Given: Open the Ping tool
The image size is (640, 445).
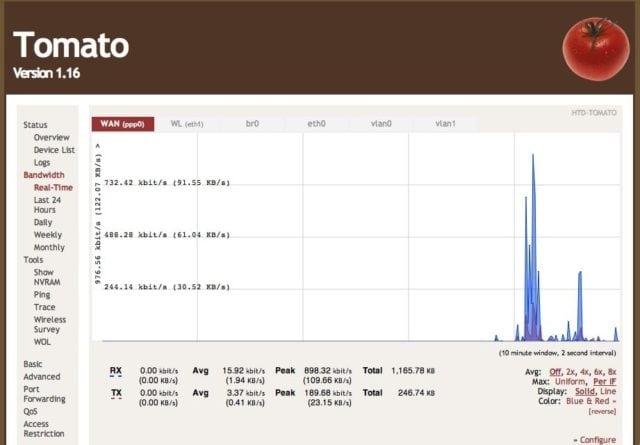Looking at the screenshot, I should (x=42, y=295).
